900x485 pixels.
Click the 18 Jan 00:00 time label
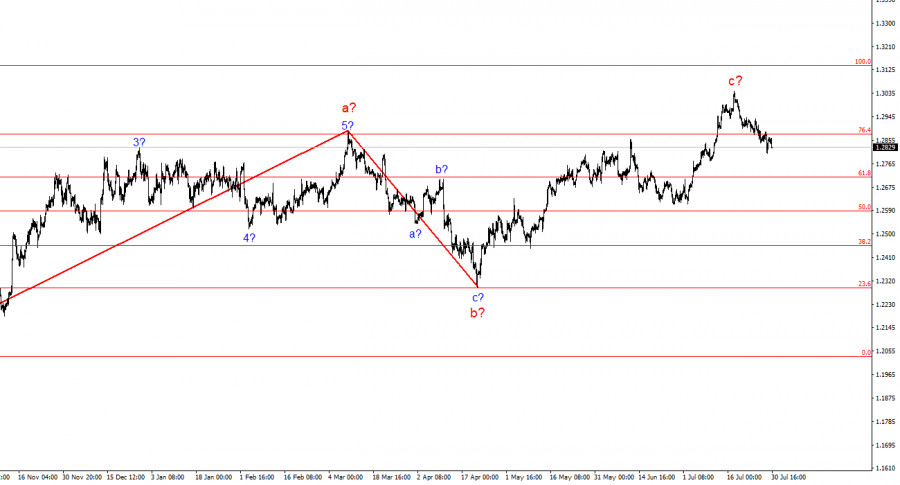tap(213, 478)
